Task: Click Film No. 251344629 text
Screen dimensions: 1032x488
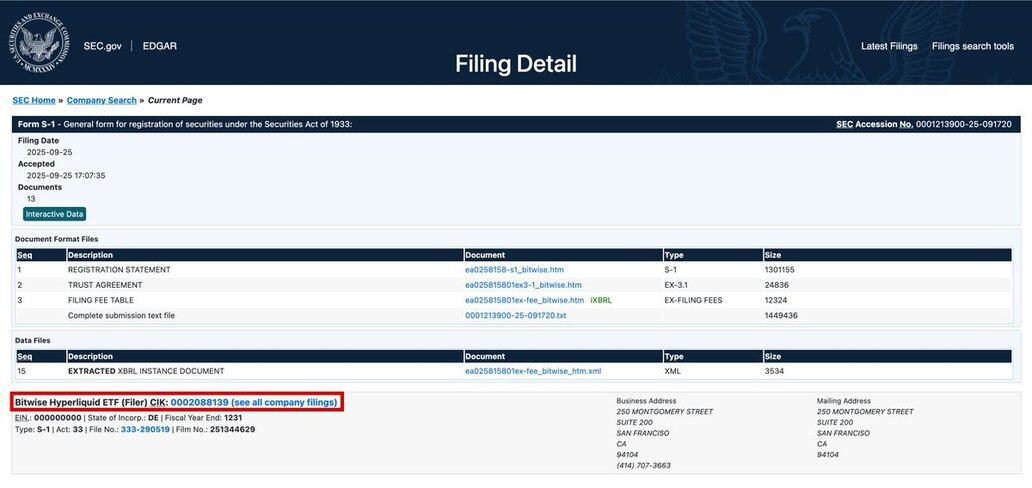Action: click(x=214, y=429)
